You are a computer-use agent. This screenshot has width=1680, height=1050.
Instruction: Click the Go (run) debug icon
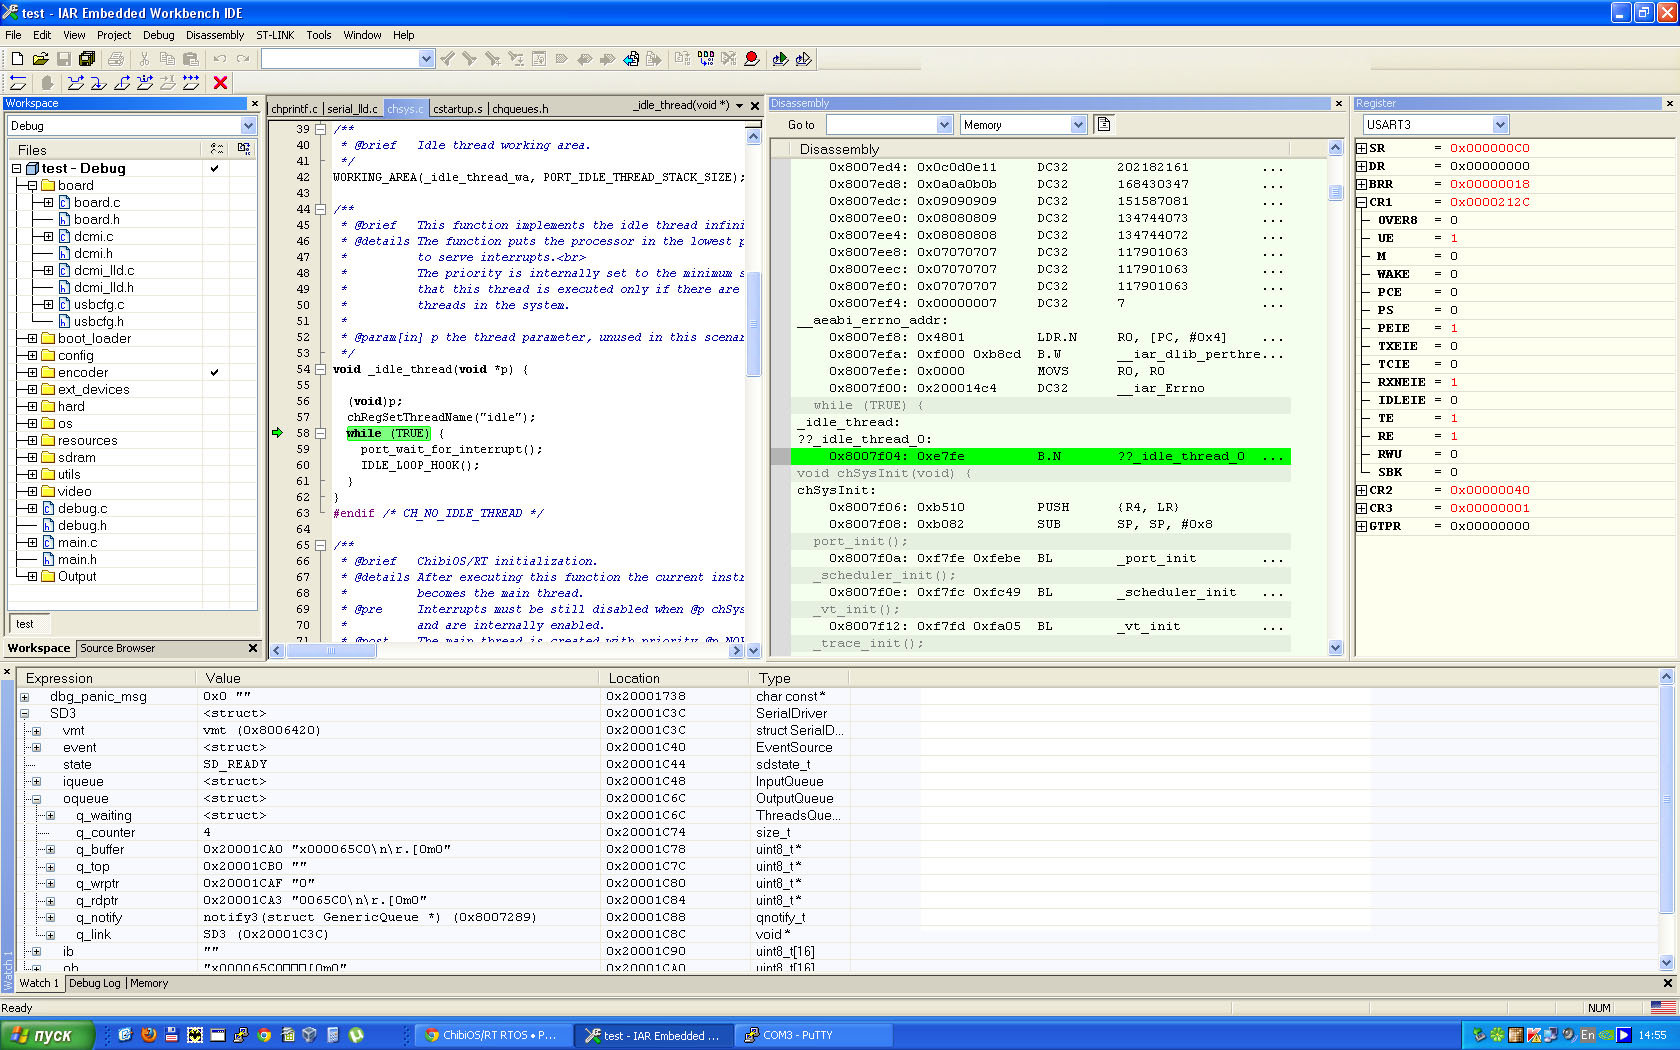tap(191, 83)
